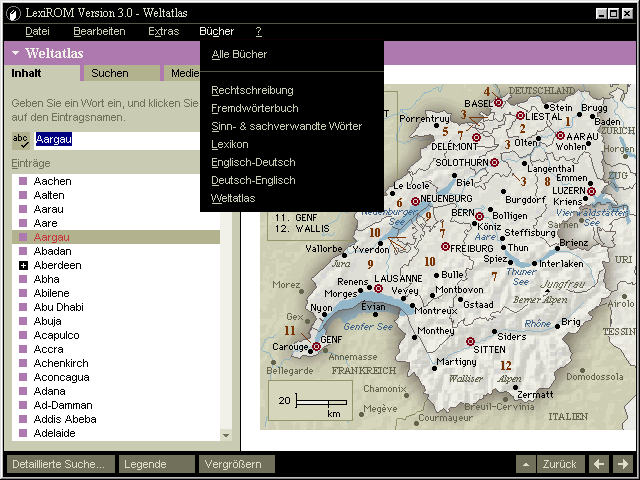The height and width of the screenshot is (480, 640).
Task: Click the abc spell-check icon
Action: coord(20,140)
